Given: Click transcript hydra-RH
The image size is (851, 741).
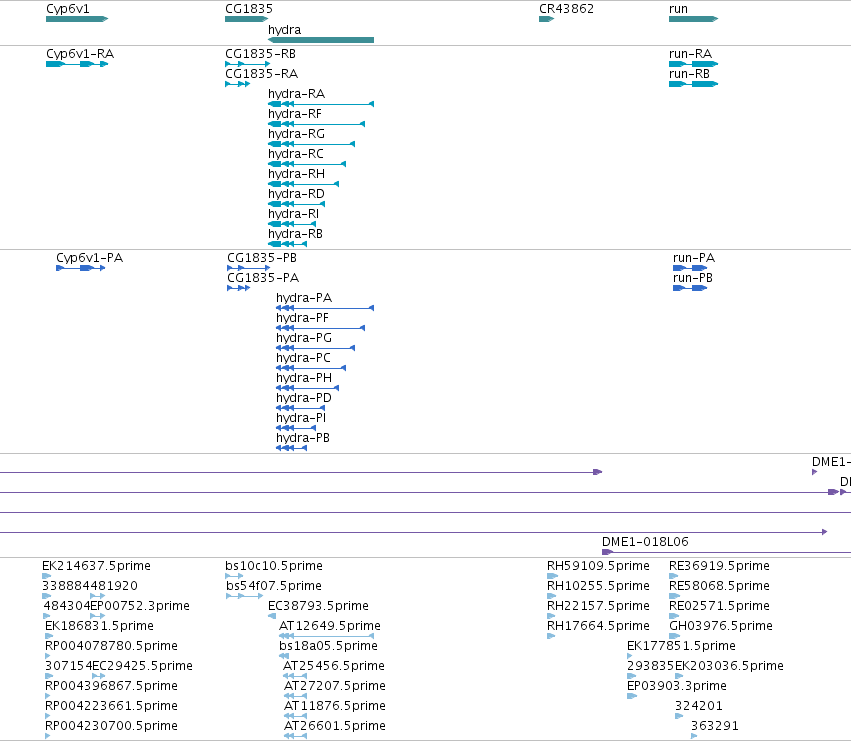Looking at the screenshot, I should 296,174.
